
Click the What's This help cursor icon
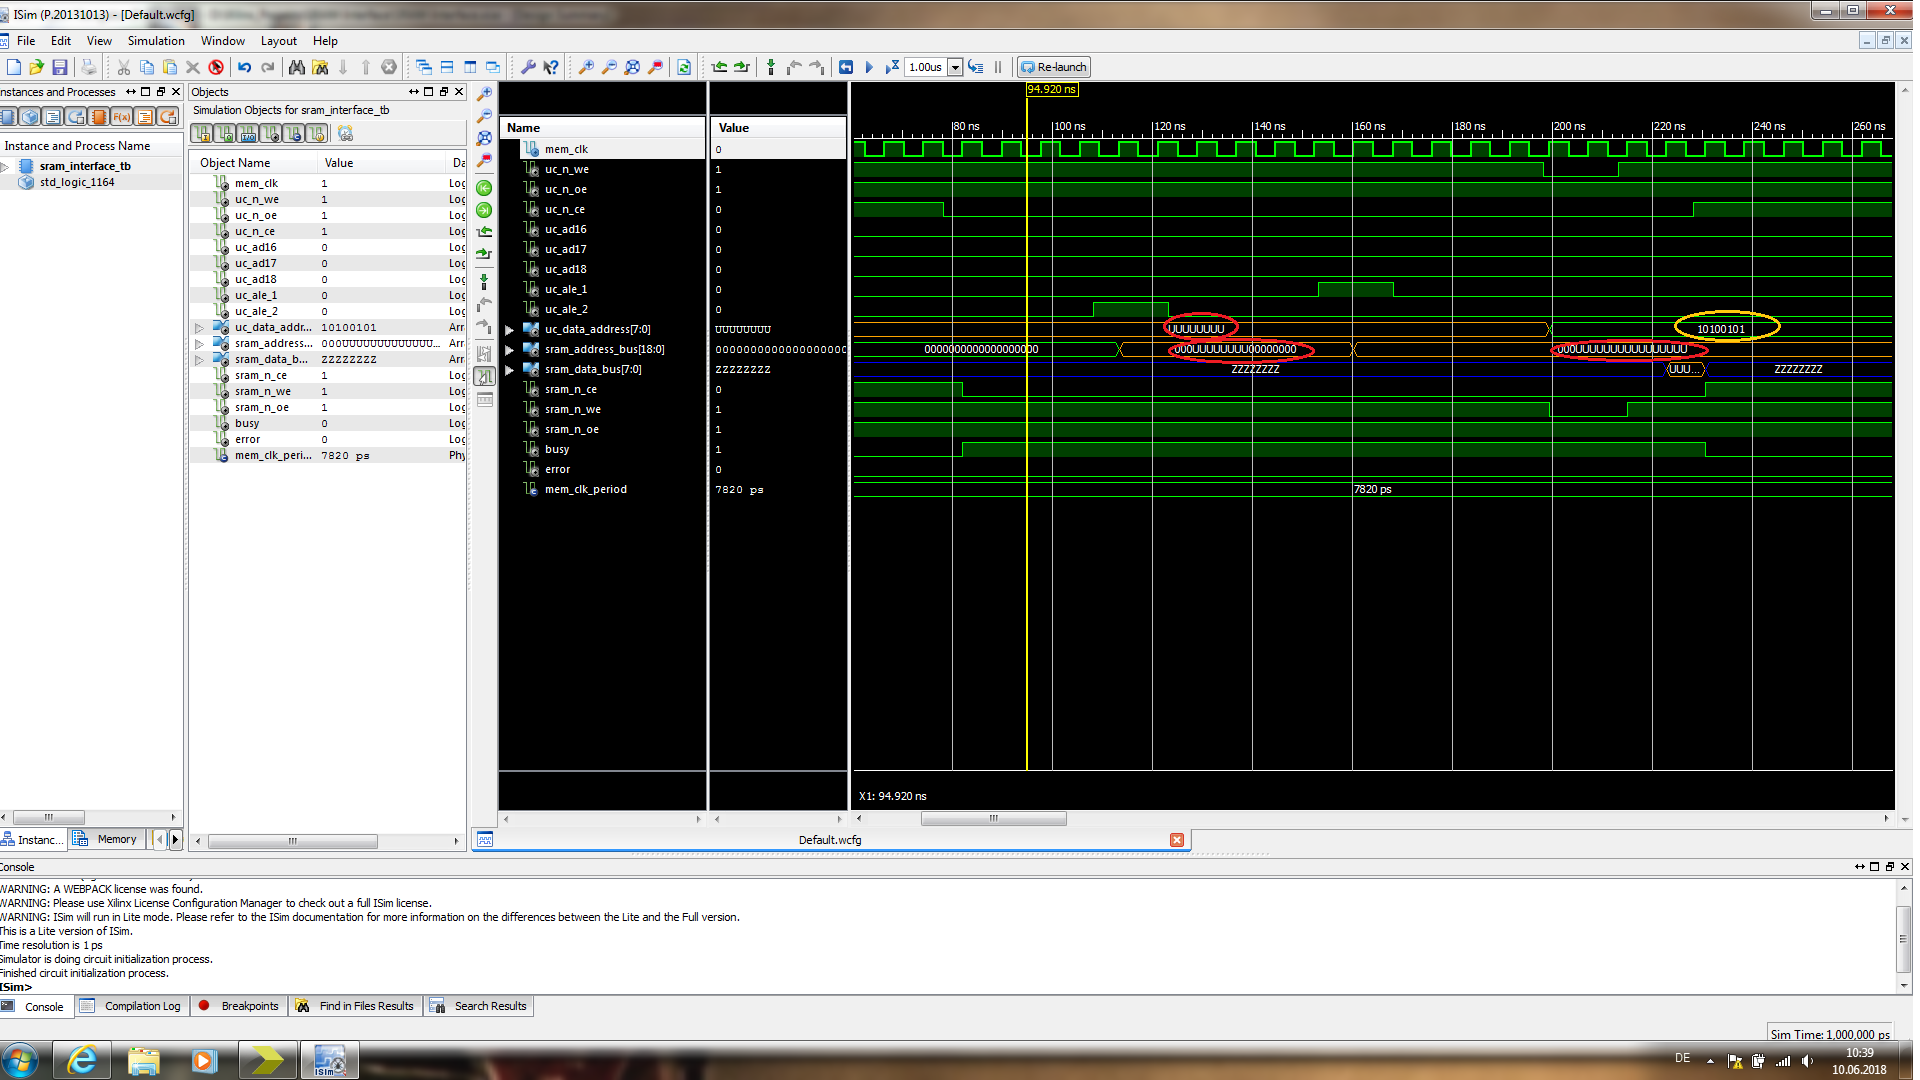coord(551,67)
